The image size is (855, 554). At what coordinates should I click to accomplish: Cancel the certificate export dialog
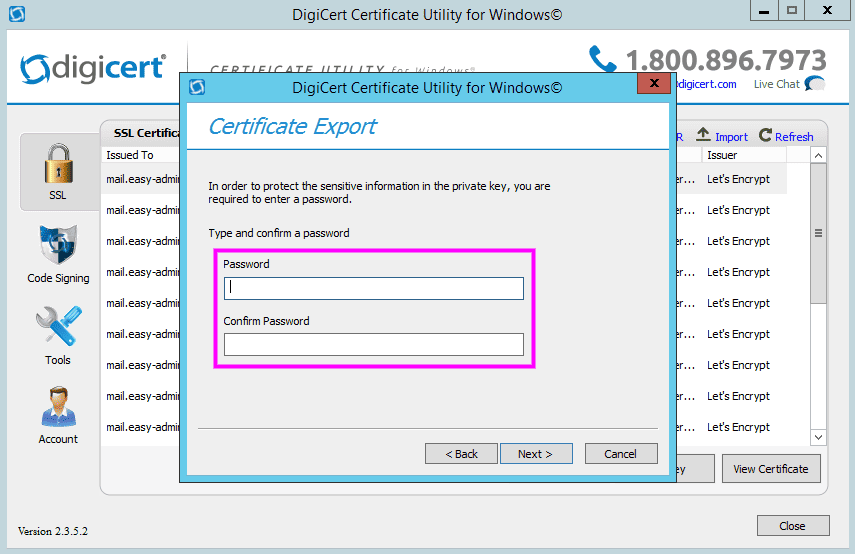coord(621,454)
